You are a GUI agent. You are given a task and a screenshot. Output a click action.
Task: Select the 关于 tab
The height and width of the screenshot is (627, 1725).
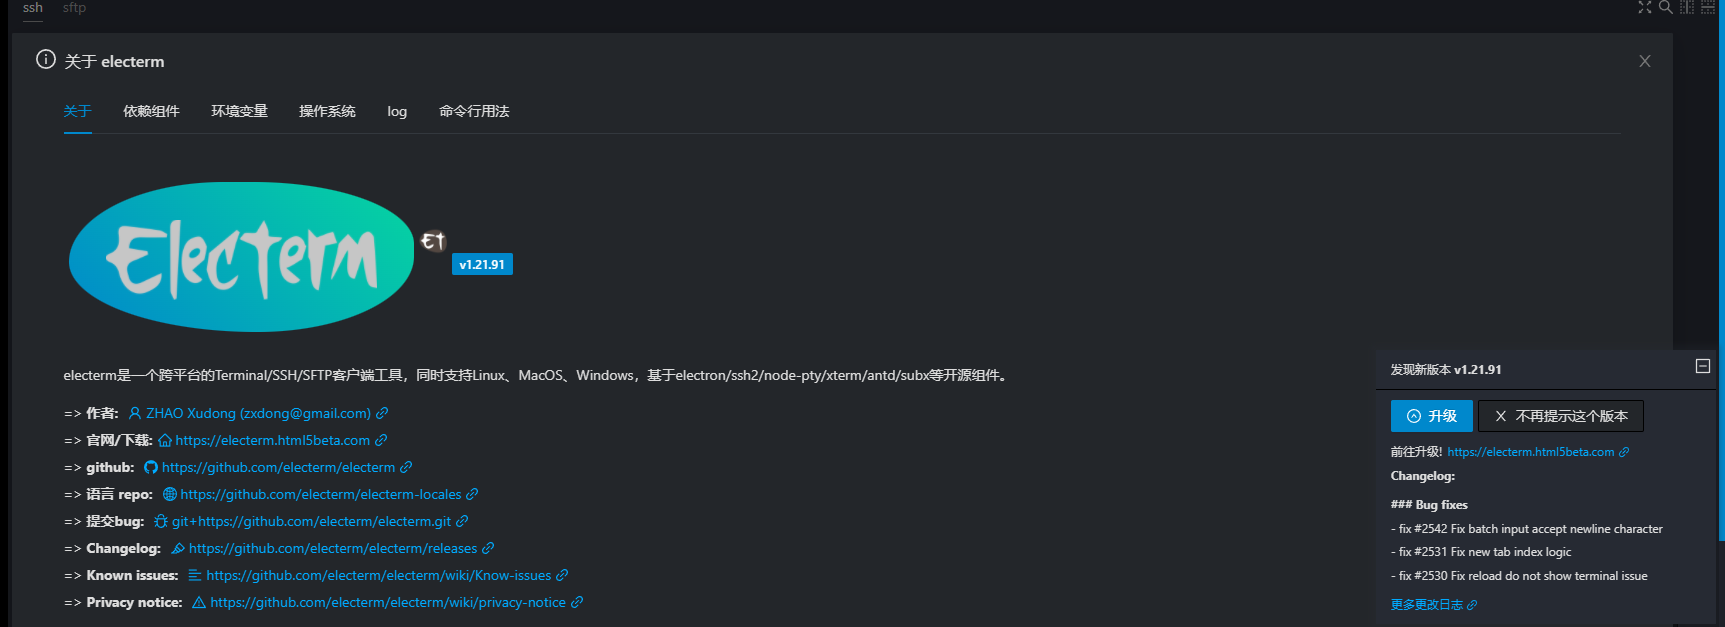click(x=77, y=111)
